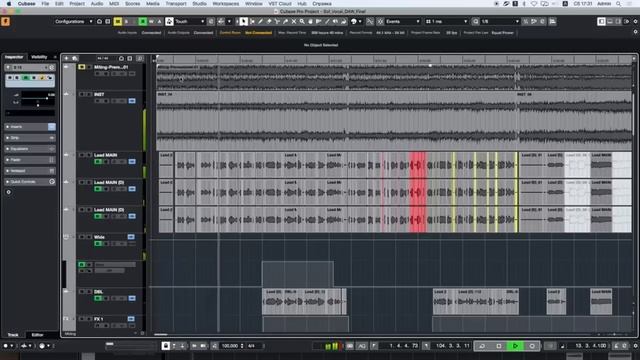Screen dimensions: 640x360
Task: Select the Erase tool
Action: pos(269,22)
